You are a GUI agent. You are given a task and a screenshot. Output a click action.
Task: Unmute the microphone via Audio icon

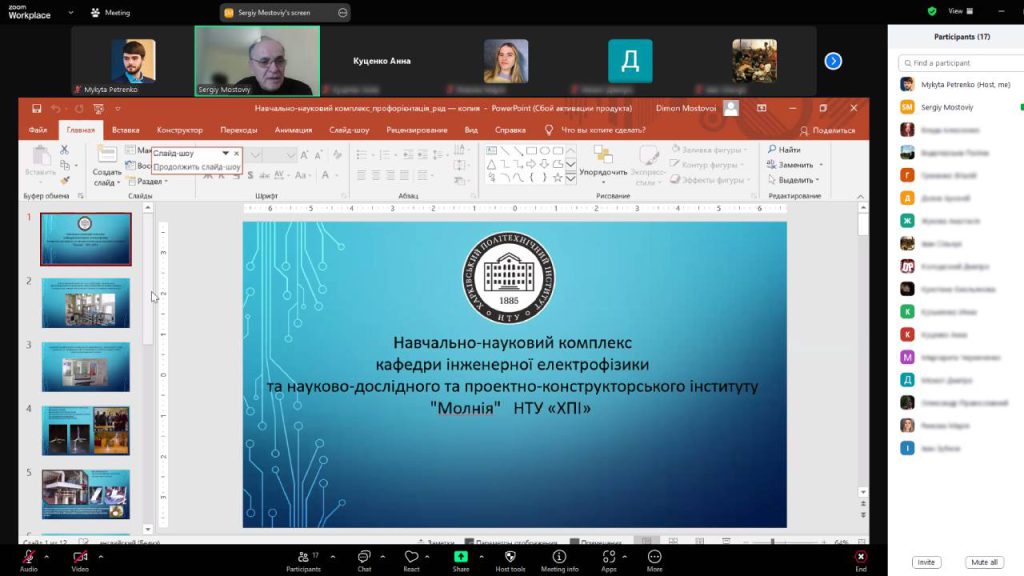click(27, 557)
